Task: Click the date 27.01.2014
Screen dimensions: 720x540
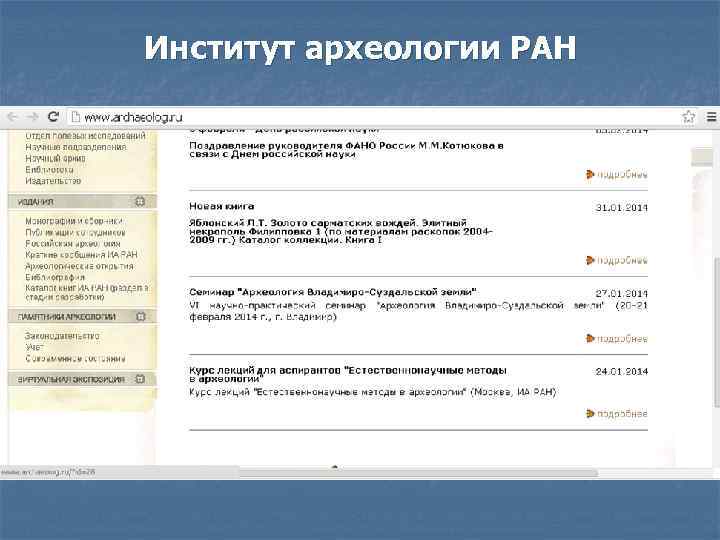Action: tap(622, 293)
